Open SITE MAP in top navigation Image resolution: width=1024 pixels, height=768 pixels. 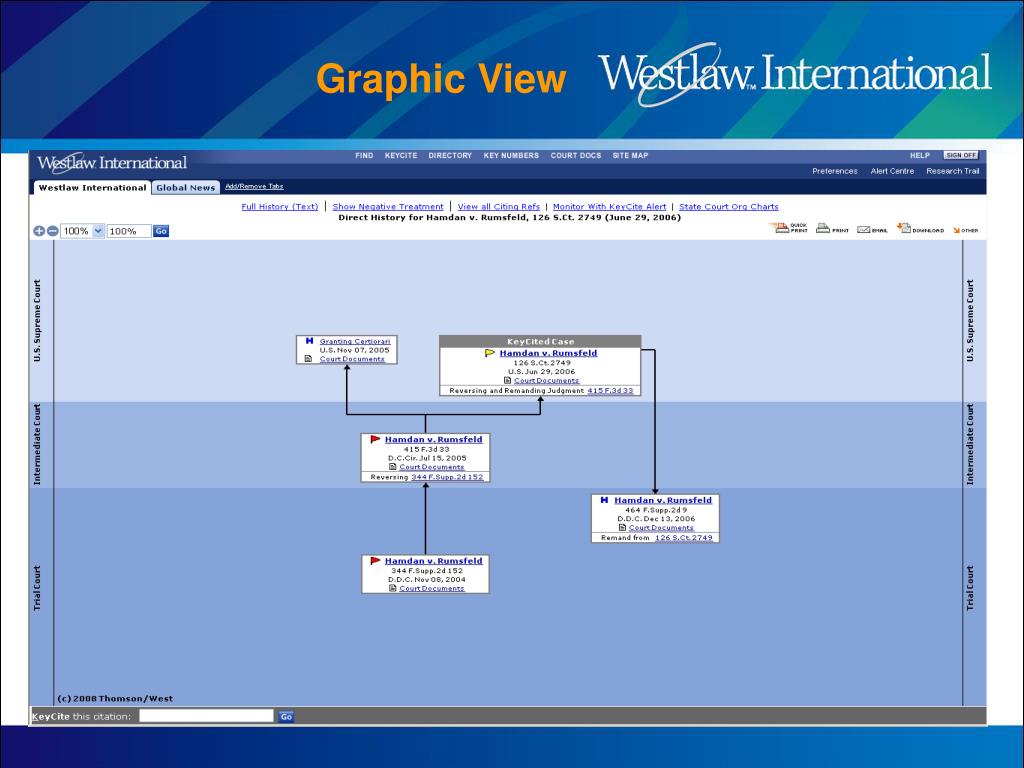630,155
